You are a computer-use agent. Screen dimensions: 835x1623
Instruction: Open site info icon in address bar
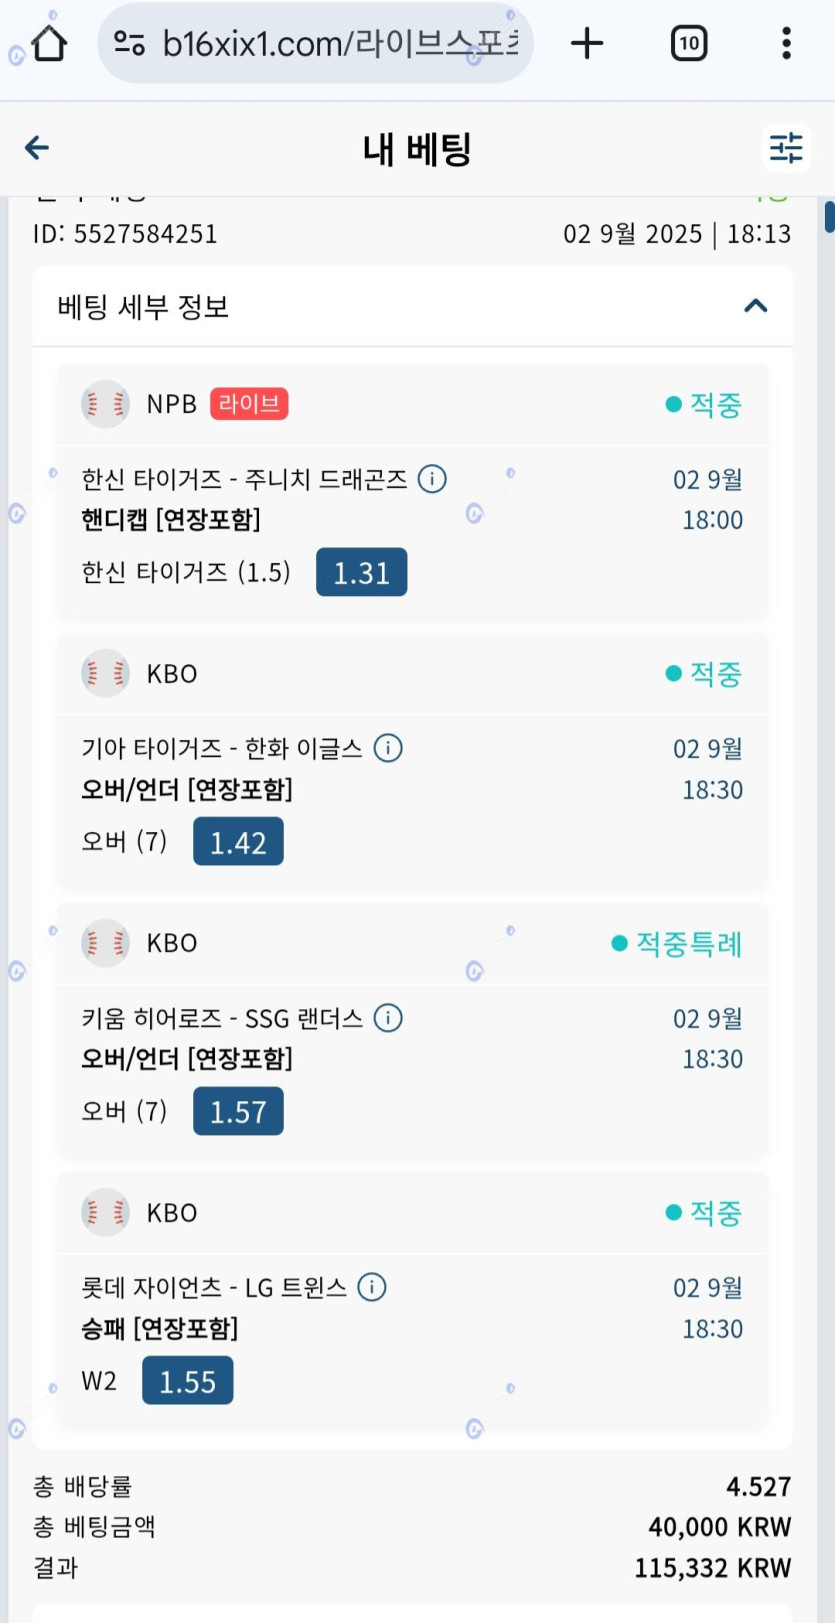point(130,43)
